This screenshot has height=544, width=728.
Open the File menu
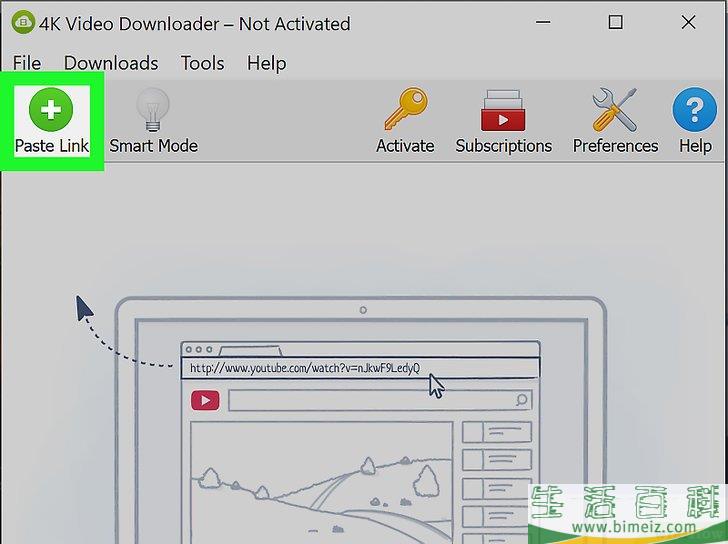27,63
